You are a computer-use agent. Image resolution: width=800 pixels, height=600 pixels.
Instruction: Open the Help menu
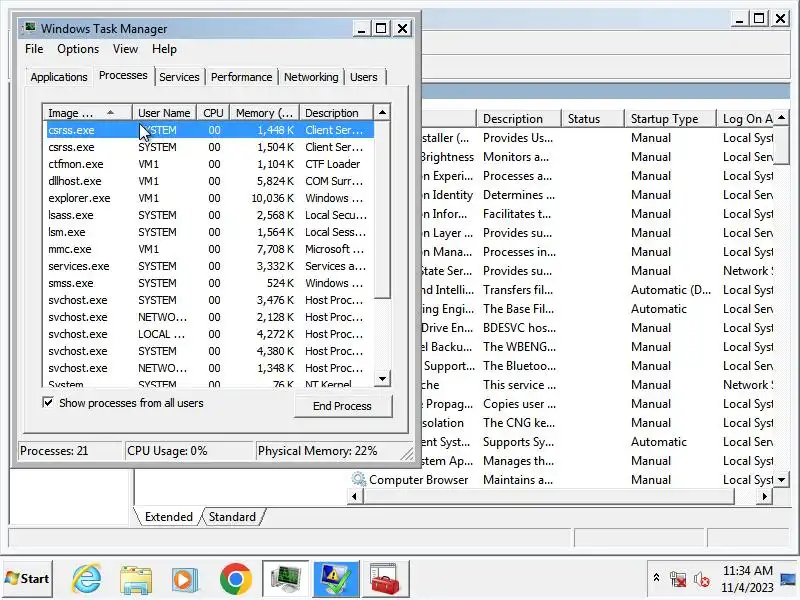pyautogui.click(x=164, y=49)
